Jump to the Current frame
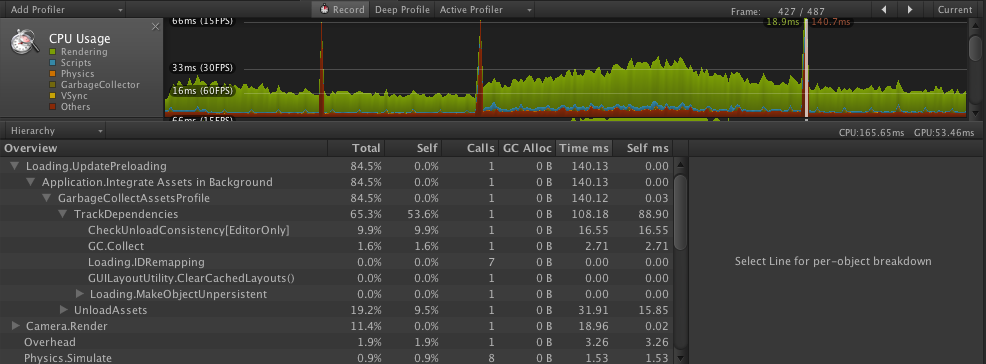The height and width of the screenshot is (364, 986). pyautogui.click(x=955, y=9)
